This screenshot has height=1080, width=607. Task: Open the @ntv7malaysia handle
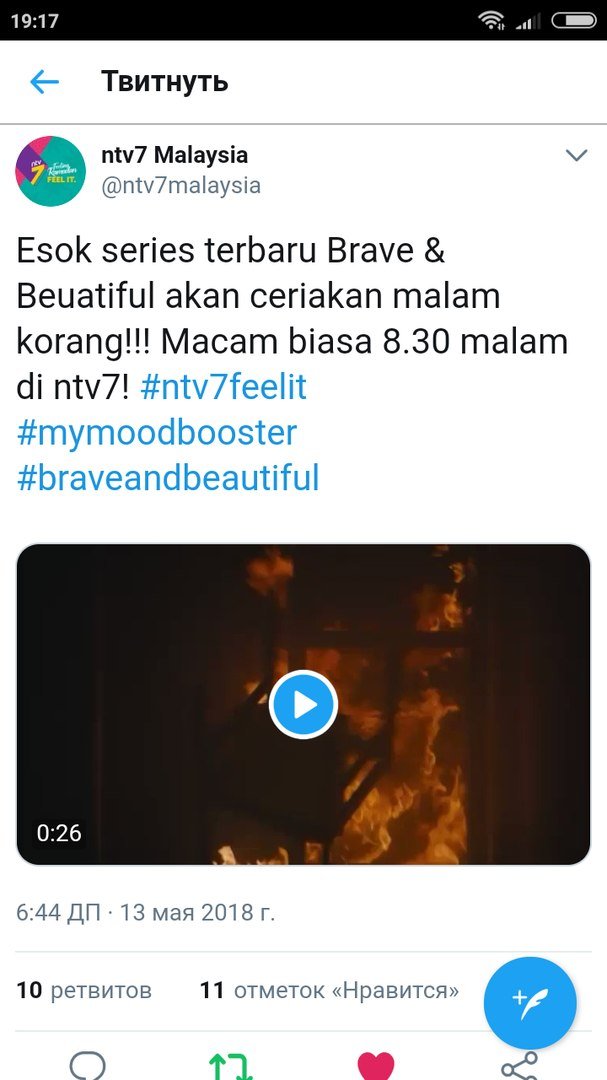[181, 186]
